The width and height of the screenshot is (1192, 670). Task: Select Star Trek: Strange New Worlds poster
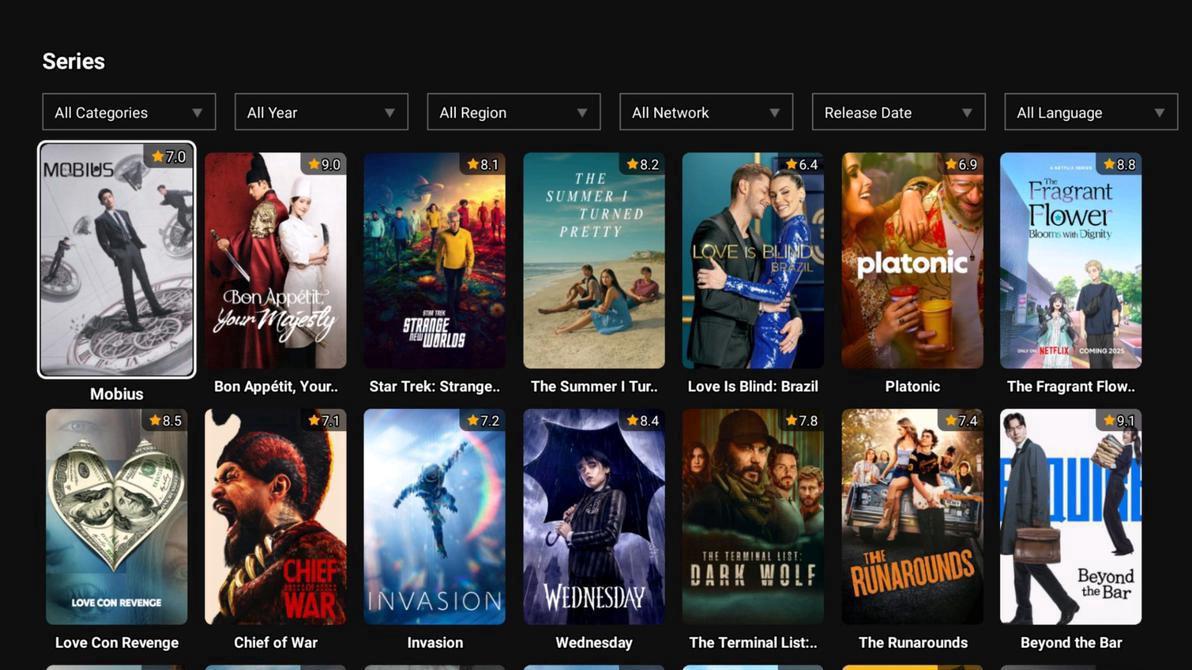434,260
